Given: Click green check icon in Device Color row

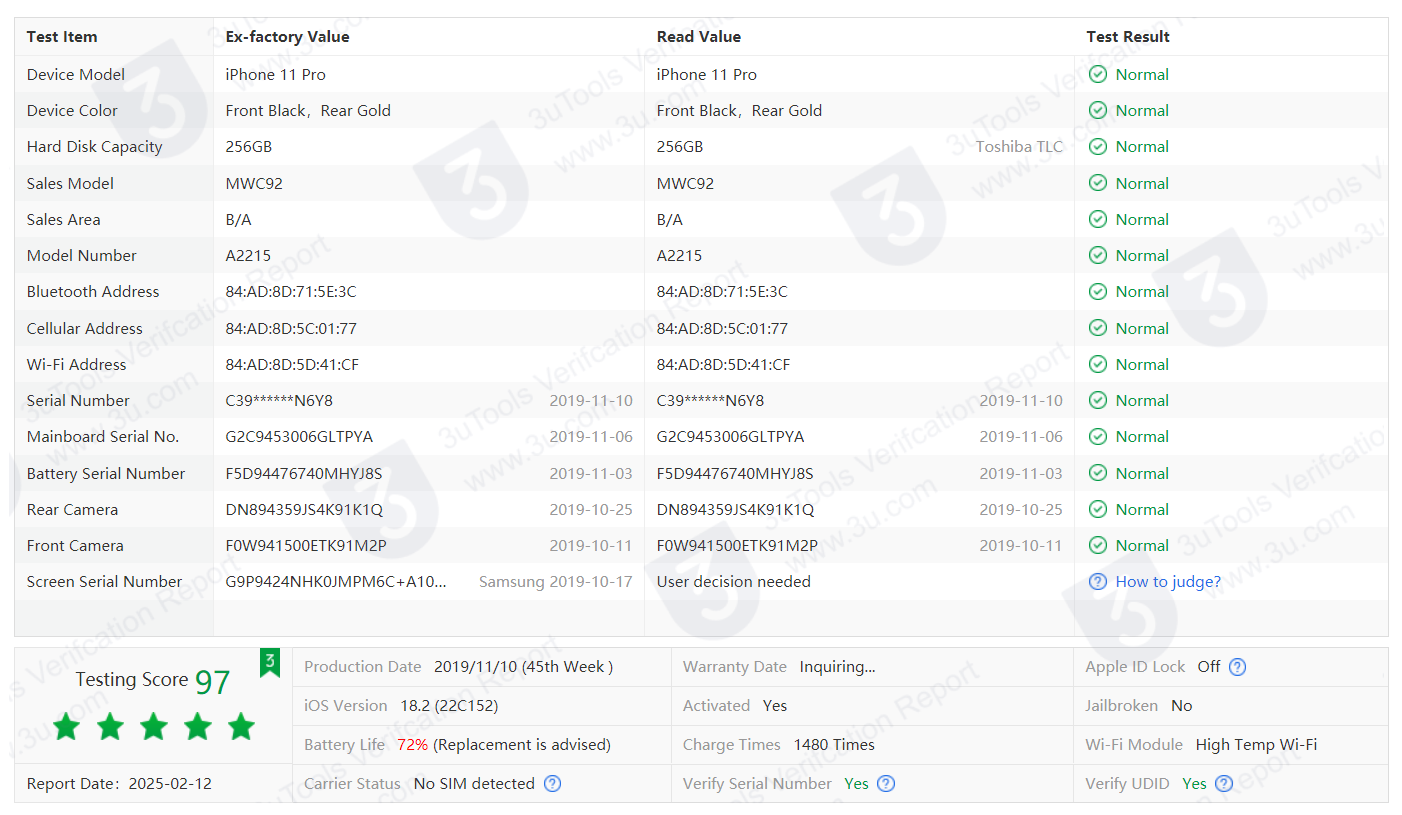Looking at the screenshot, I should point(1098,111).
